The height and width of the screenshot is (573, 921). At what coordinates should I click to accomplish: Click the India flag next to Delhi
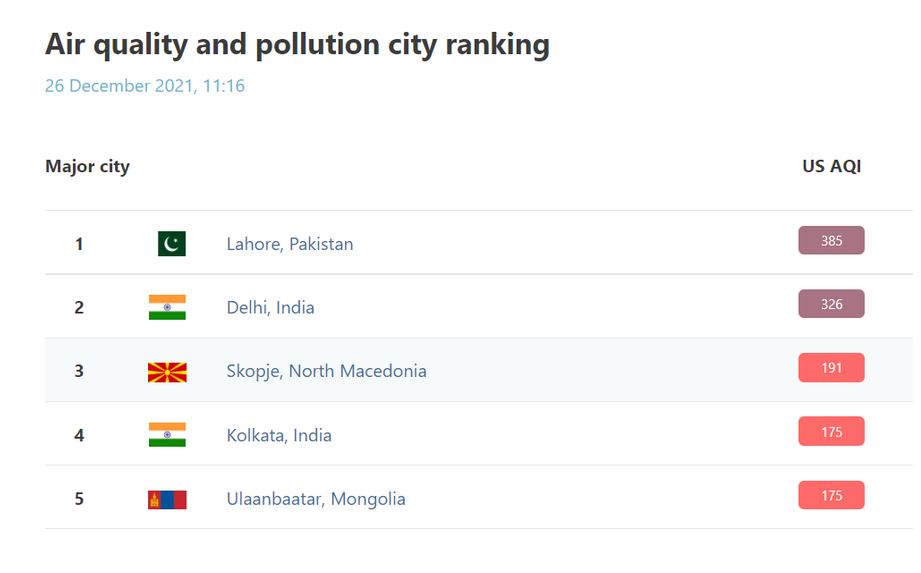click(167, 307)
